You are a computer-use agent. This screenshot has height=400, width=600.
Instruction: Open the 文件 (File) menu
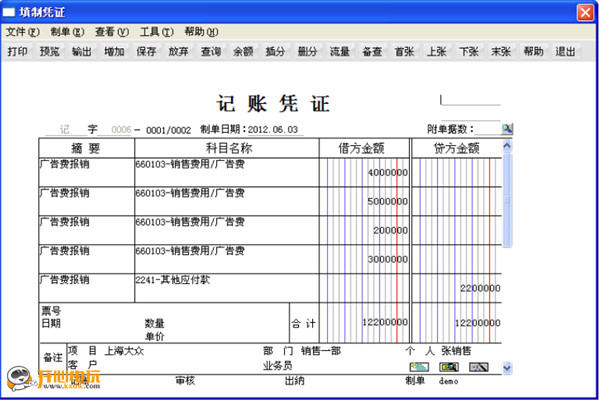pos(22,32)
